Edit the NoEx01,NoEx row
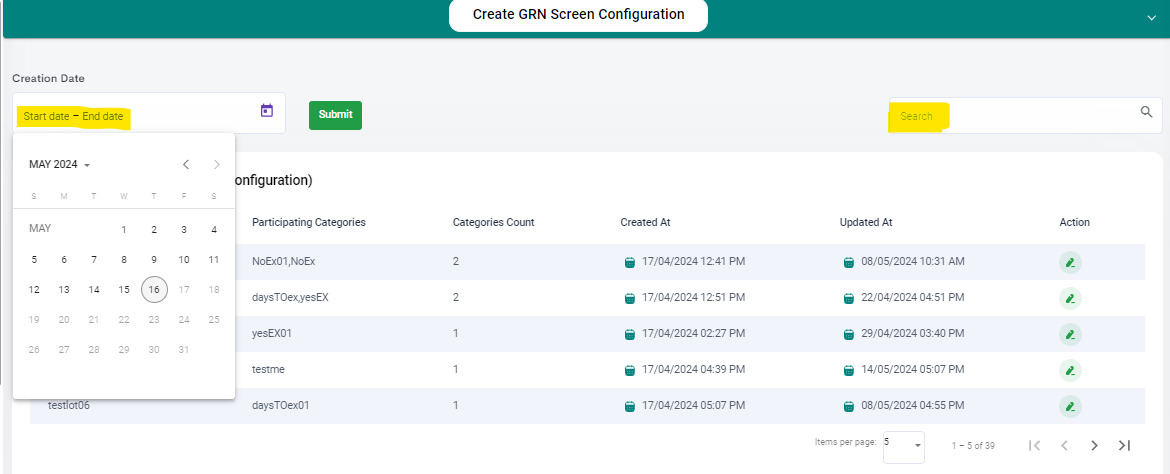Image resolution: width=1170 pixels, height=474 pixels. (1070, 263)
